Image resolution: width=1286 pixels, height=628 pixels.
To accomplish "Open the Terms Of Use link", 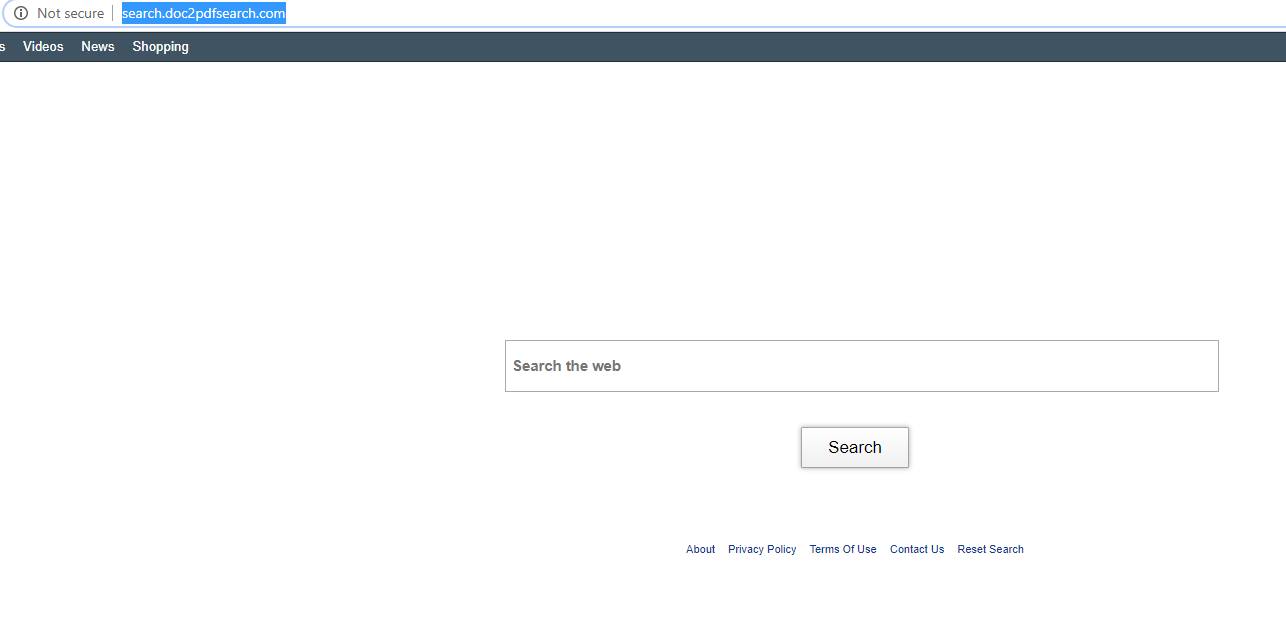I will click(x=843, y=549).
